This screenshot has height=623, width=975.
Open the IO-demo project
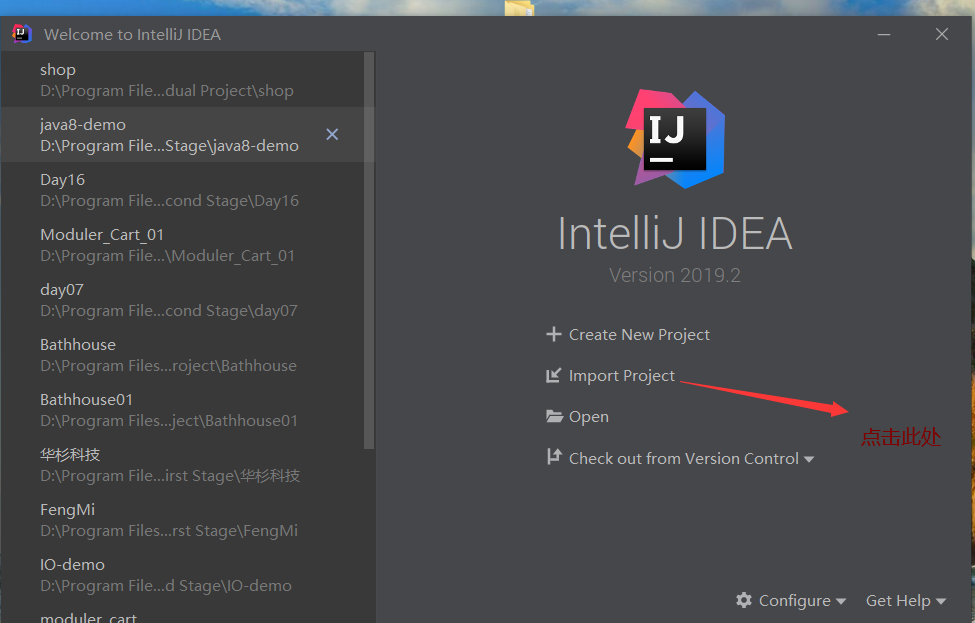click(150, 573)
